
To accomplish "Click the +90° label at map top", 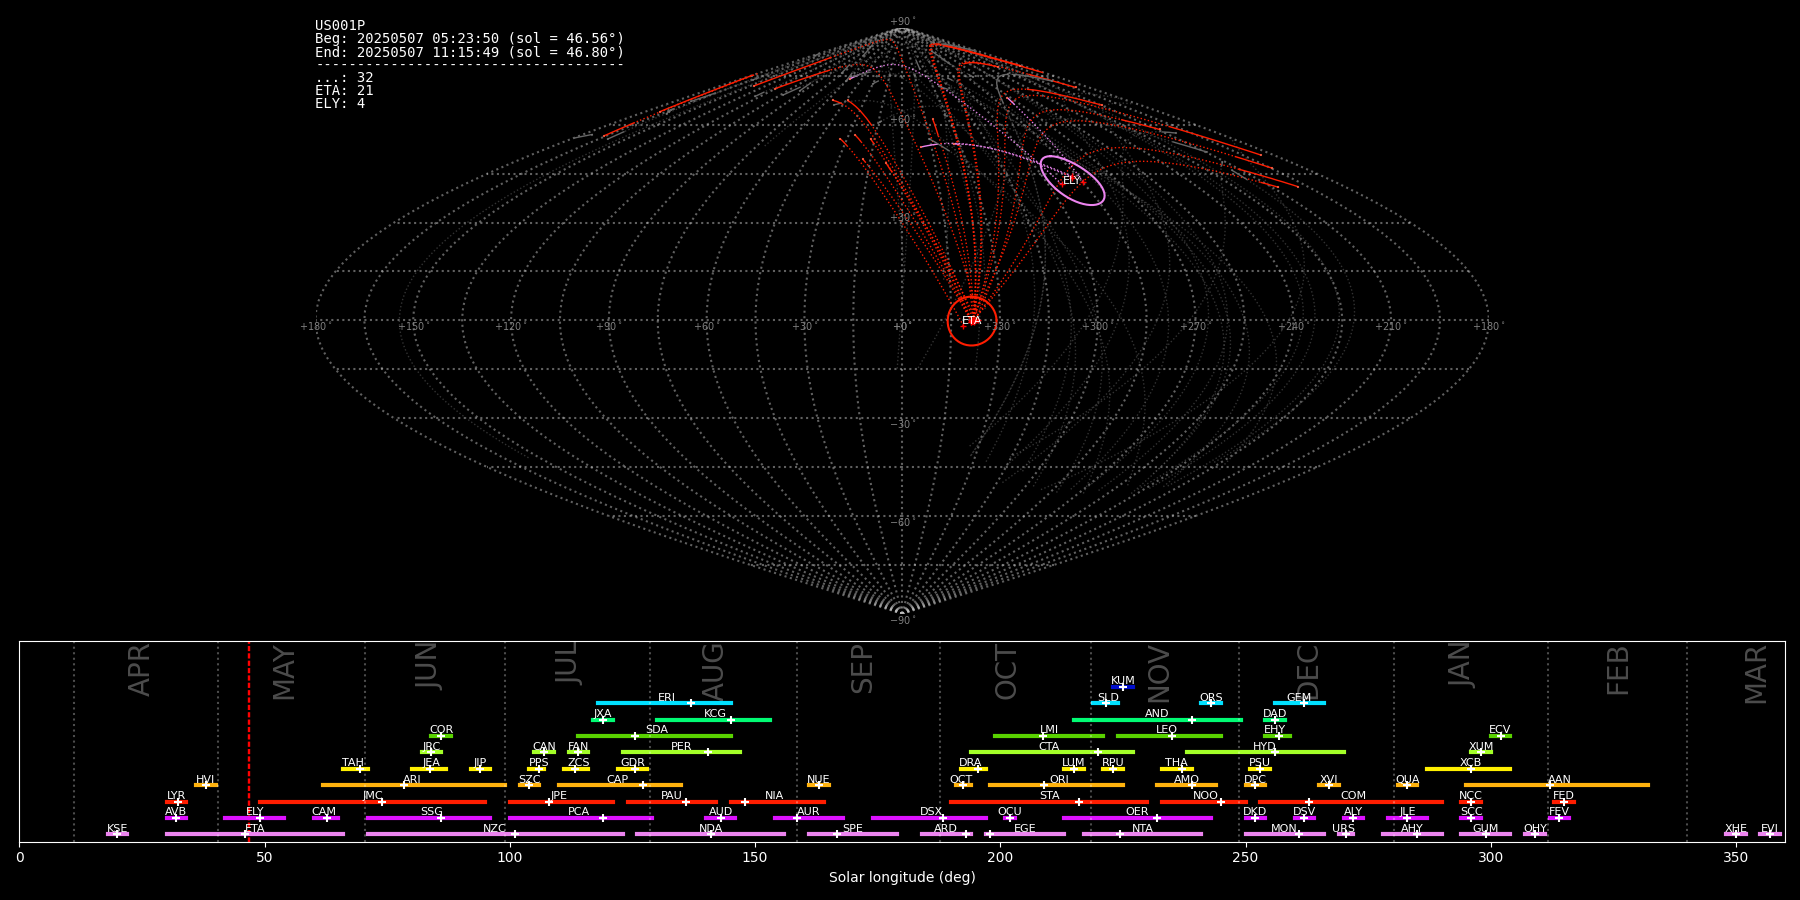I will tap(902, 21).
